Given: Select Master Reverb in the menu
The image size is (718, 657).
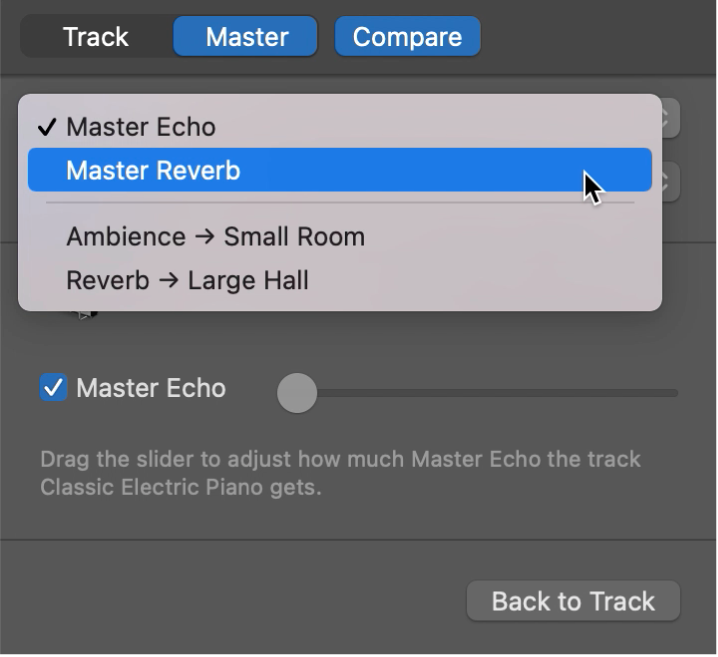Looking at the screenshot, I should (153, 171).
